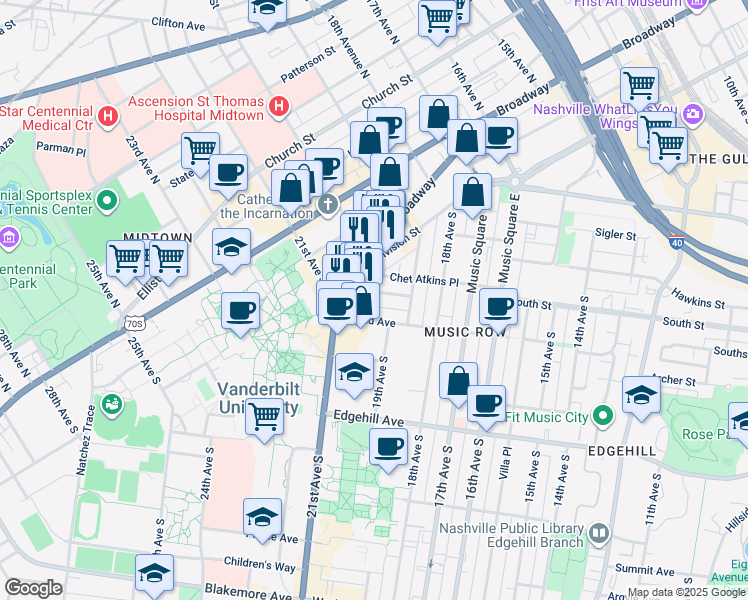The height and width of the screenshot is (600, 748).
Task: Click the shopping cart marker above Nashville WhatLiesYou Wings
Action: pos(640,88)
